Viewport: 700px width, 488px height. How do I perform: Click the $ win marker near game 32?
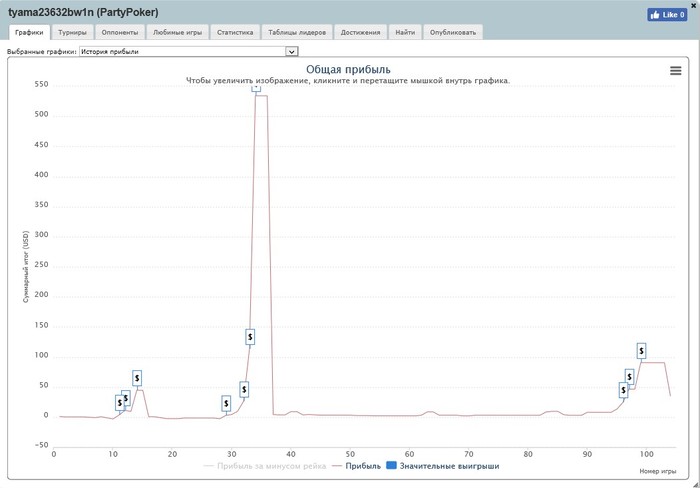tap(244, 389)
